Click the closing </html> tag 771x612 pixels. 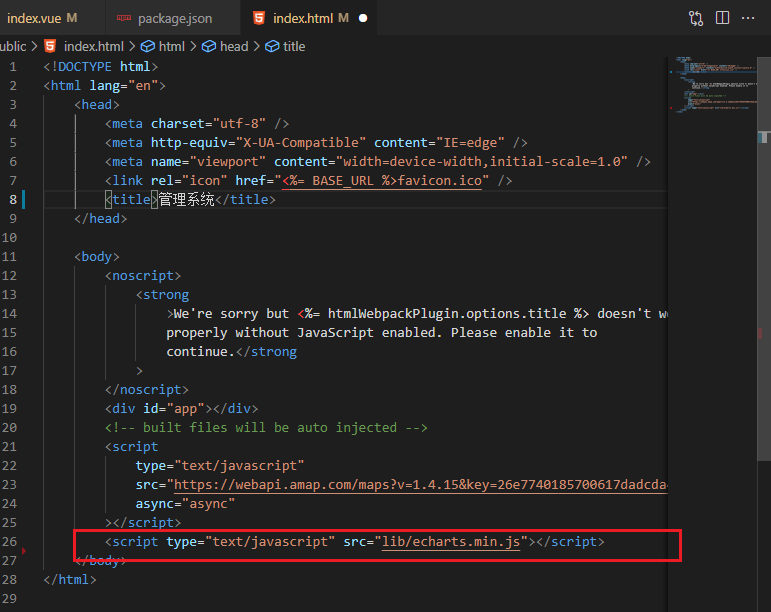click(x=70, y=580)
